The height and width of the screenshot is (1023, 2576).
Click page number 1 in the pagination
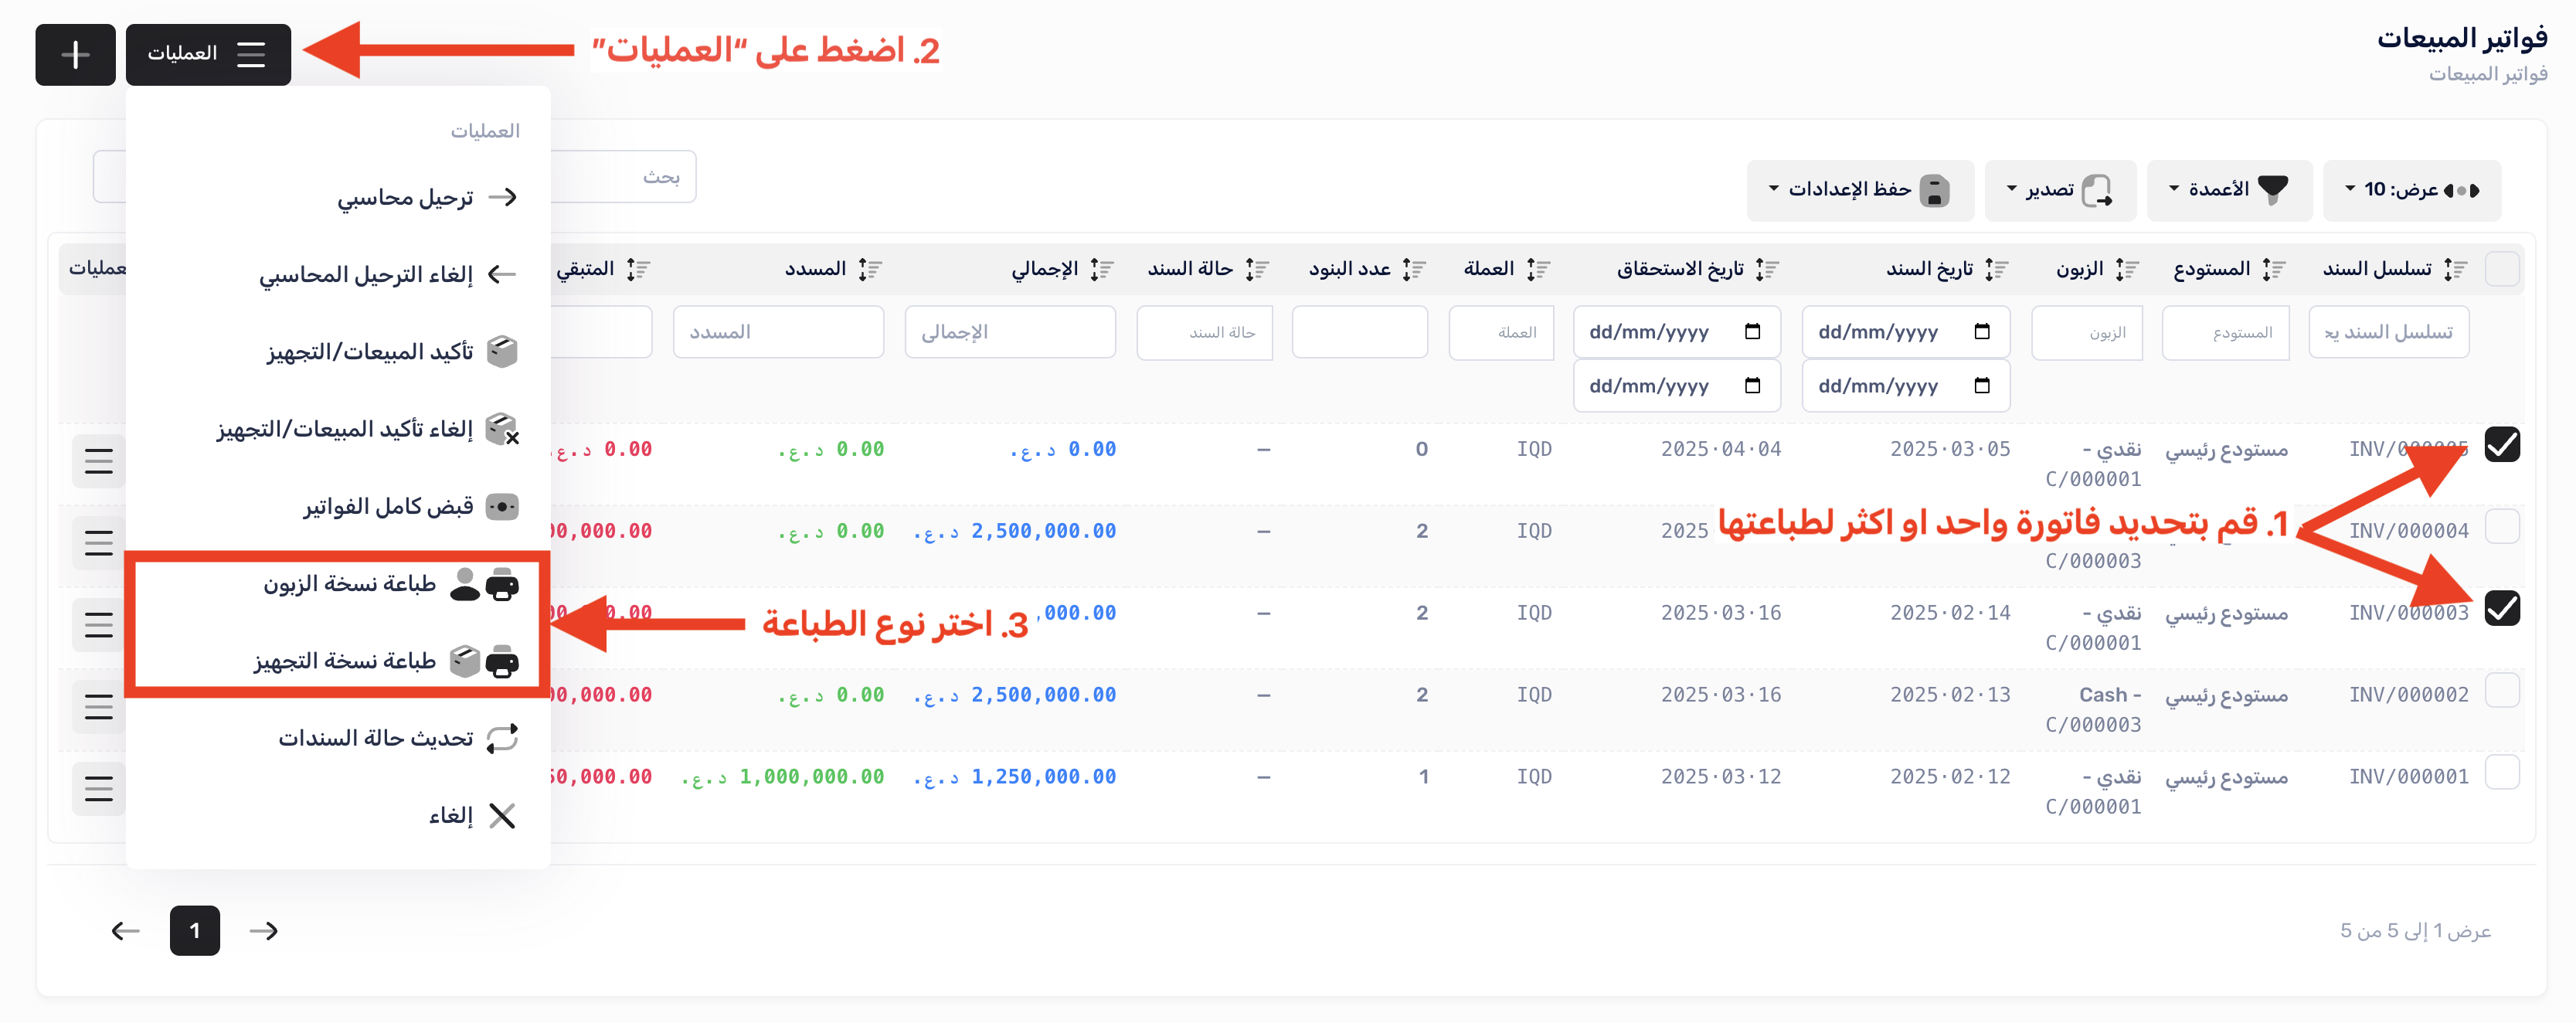(194, 931)
